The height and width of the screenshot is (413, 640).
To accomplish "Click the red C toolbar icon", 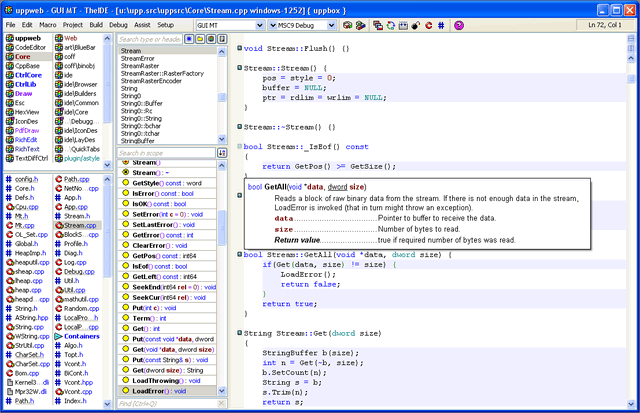I will point(429,25).
